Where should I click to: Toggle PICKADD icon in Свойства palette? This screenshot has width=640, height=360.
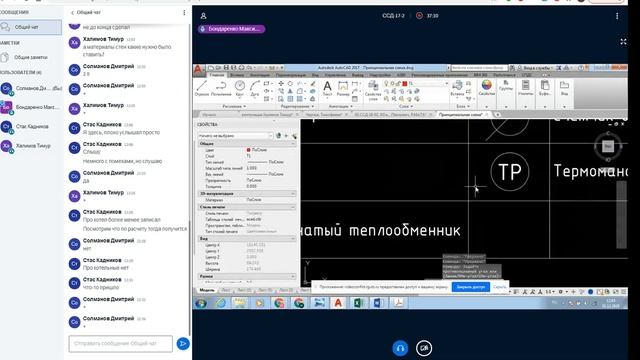278,136
